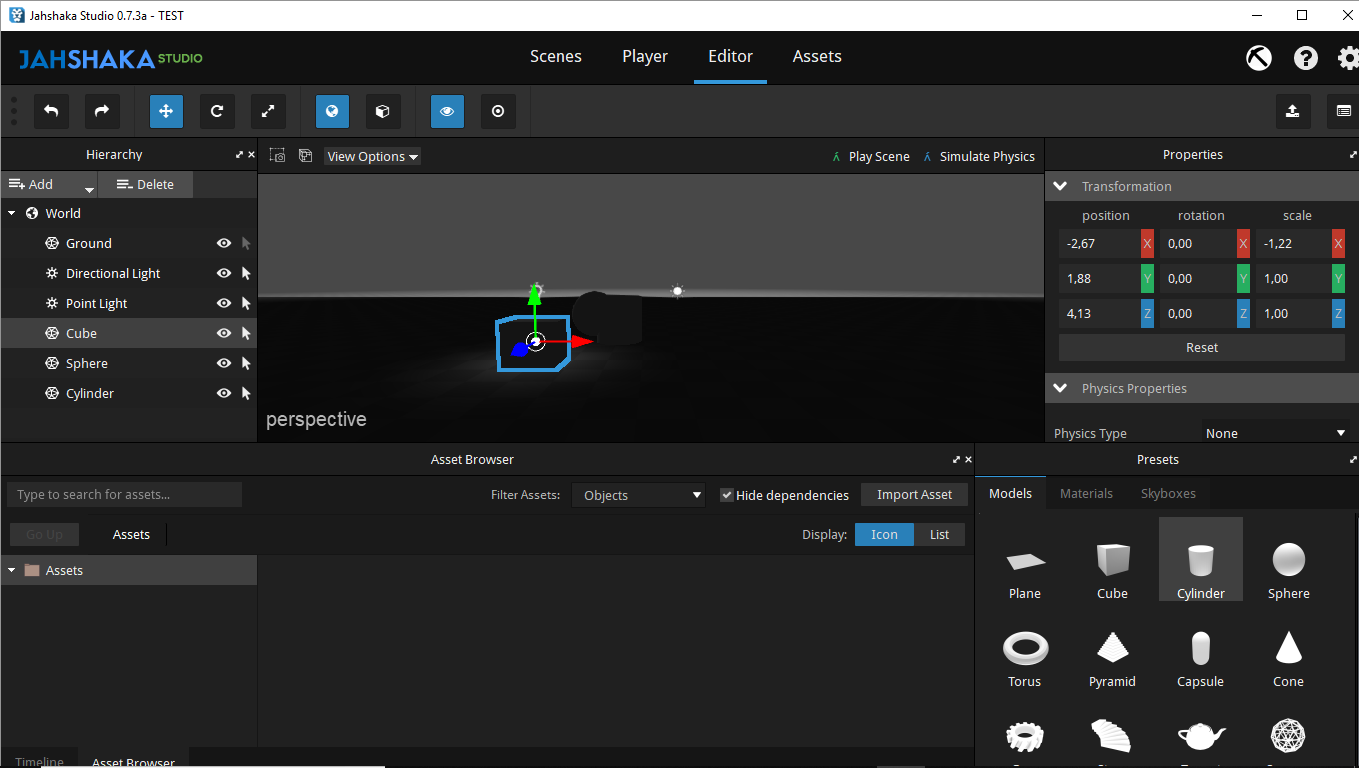Screen dimensions: 1359x768
Task: Close the Asset Browser panel
Action: tap(968, 460)
